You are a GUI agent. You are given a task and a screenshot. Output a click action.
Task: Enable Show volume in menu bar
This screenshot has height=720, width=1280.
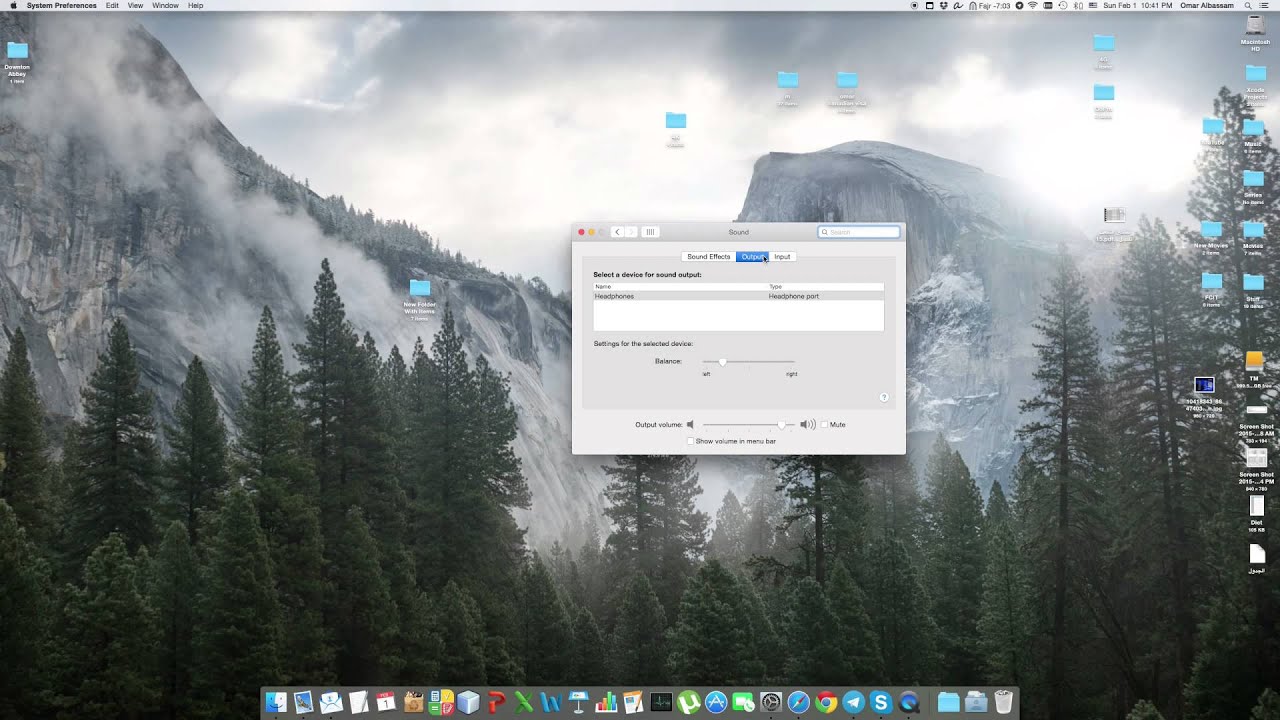point(690,441)
